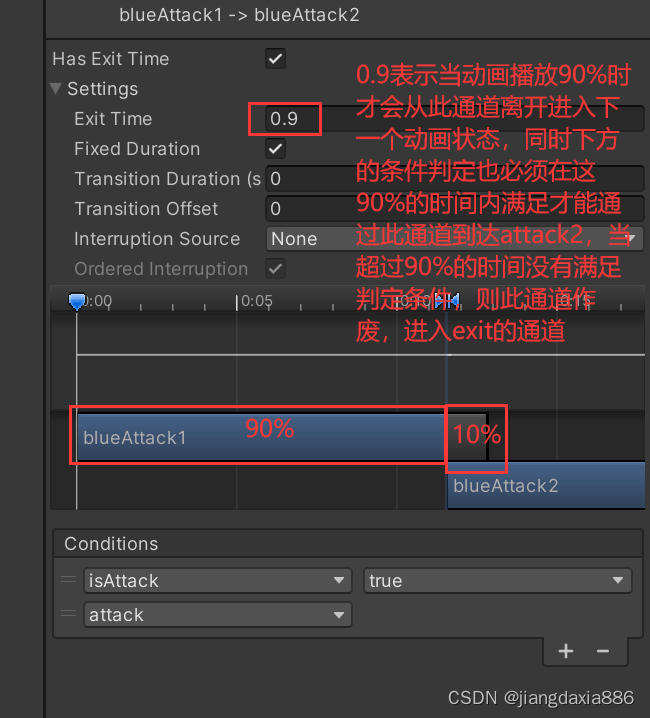The height and width of the screenshot is (718, 650).
Task: Click the Transition Offset input field
Action: [x=455, y=208]
